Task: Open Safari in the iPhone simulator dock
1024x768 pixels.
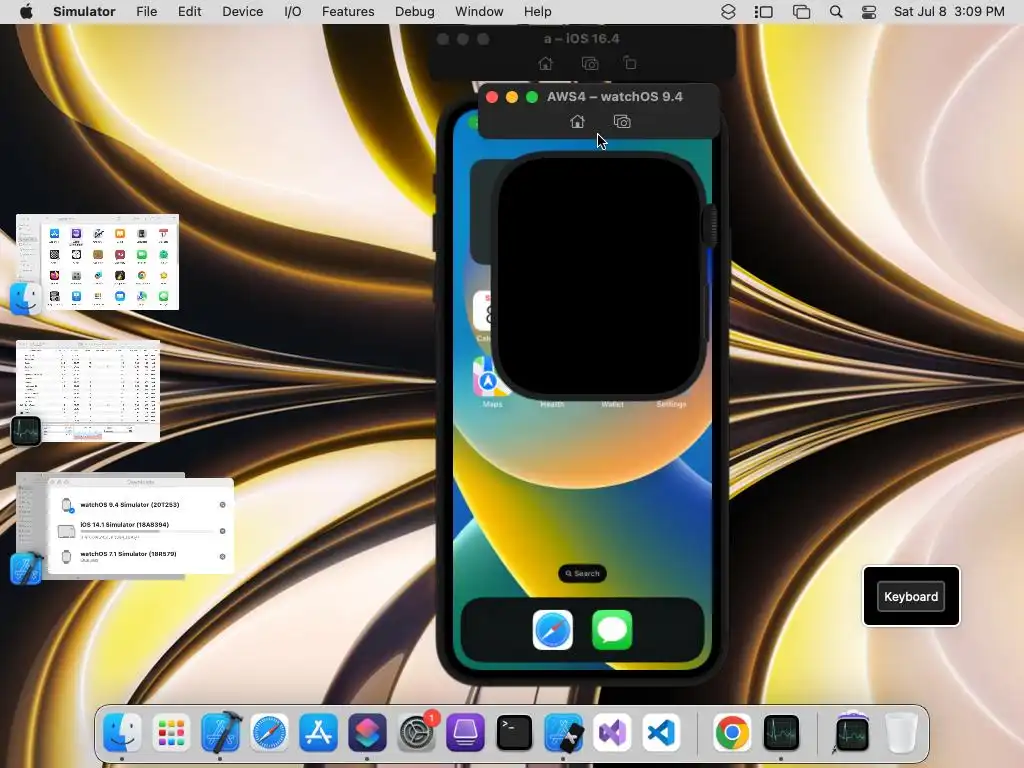Action: tap(552, 630)
